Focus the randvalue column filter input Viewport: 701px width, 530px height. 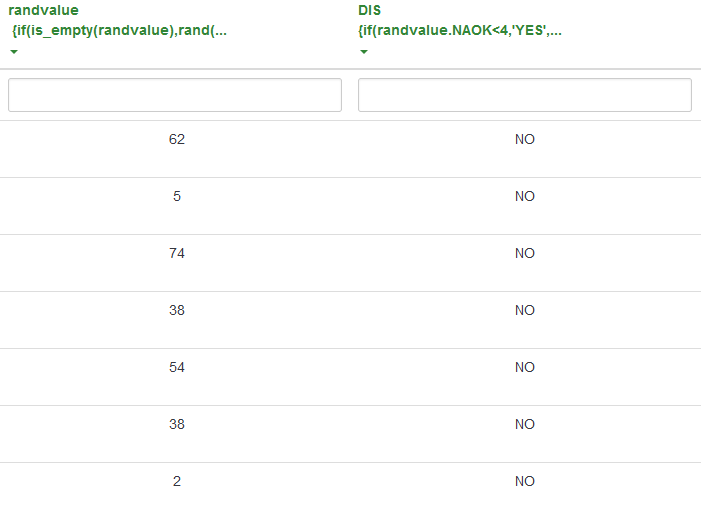[175, 95]
